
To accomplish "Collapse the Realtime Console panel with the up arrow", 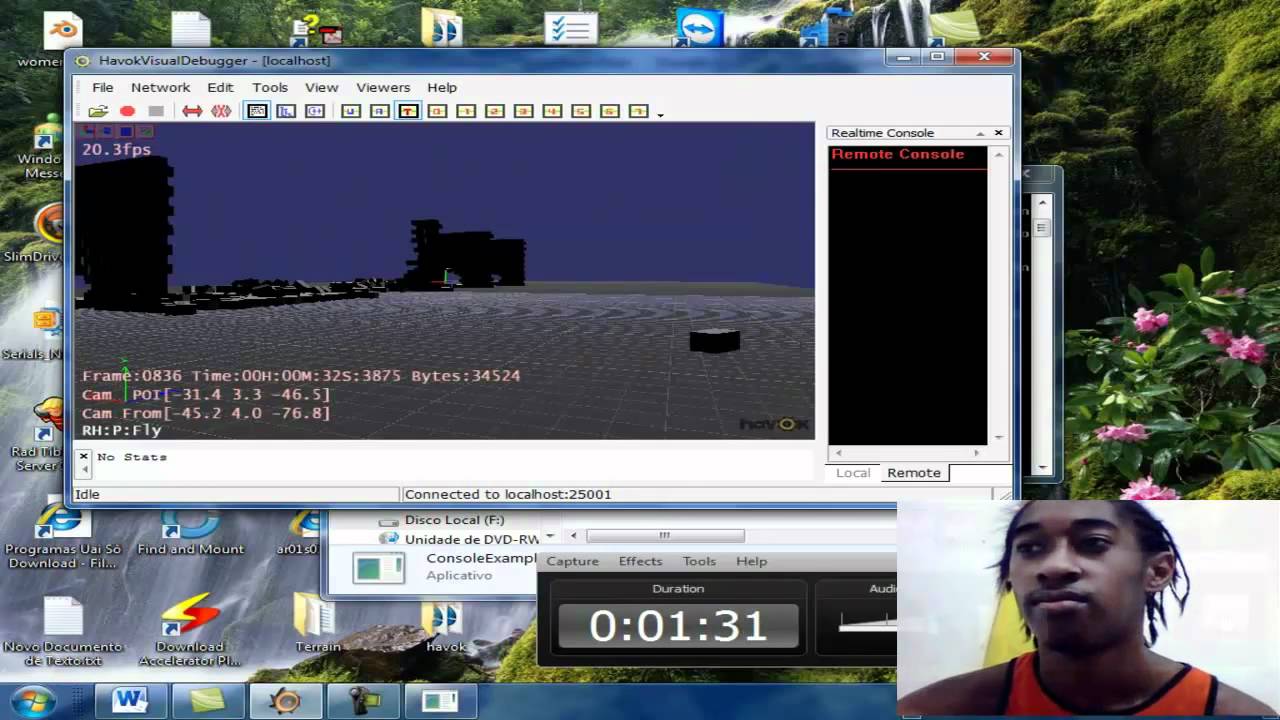I will 981,133.
